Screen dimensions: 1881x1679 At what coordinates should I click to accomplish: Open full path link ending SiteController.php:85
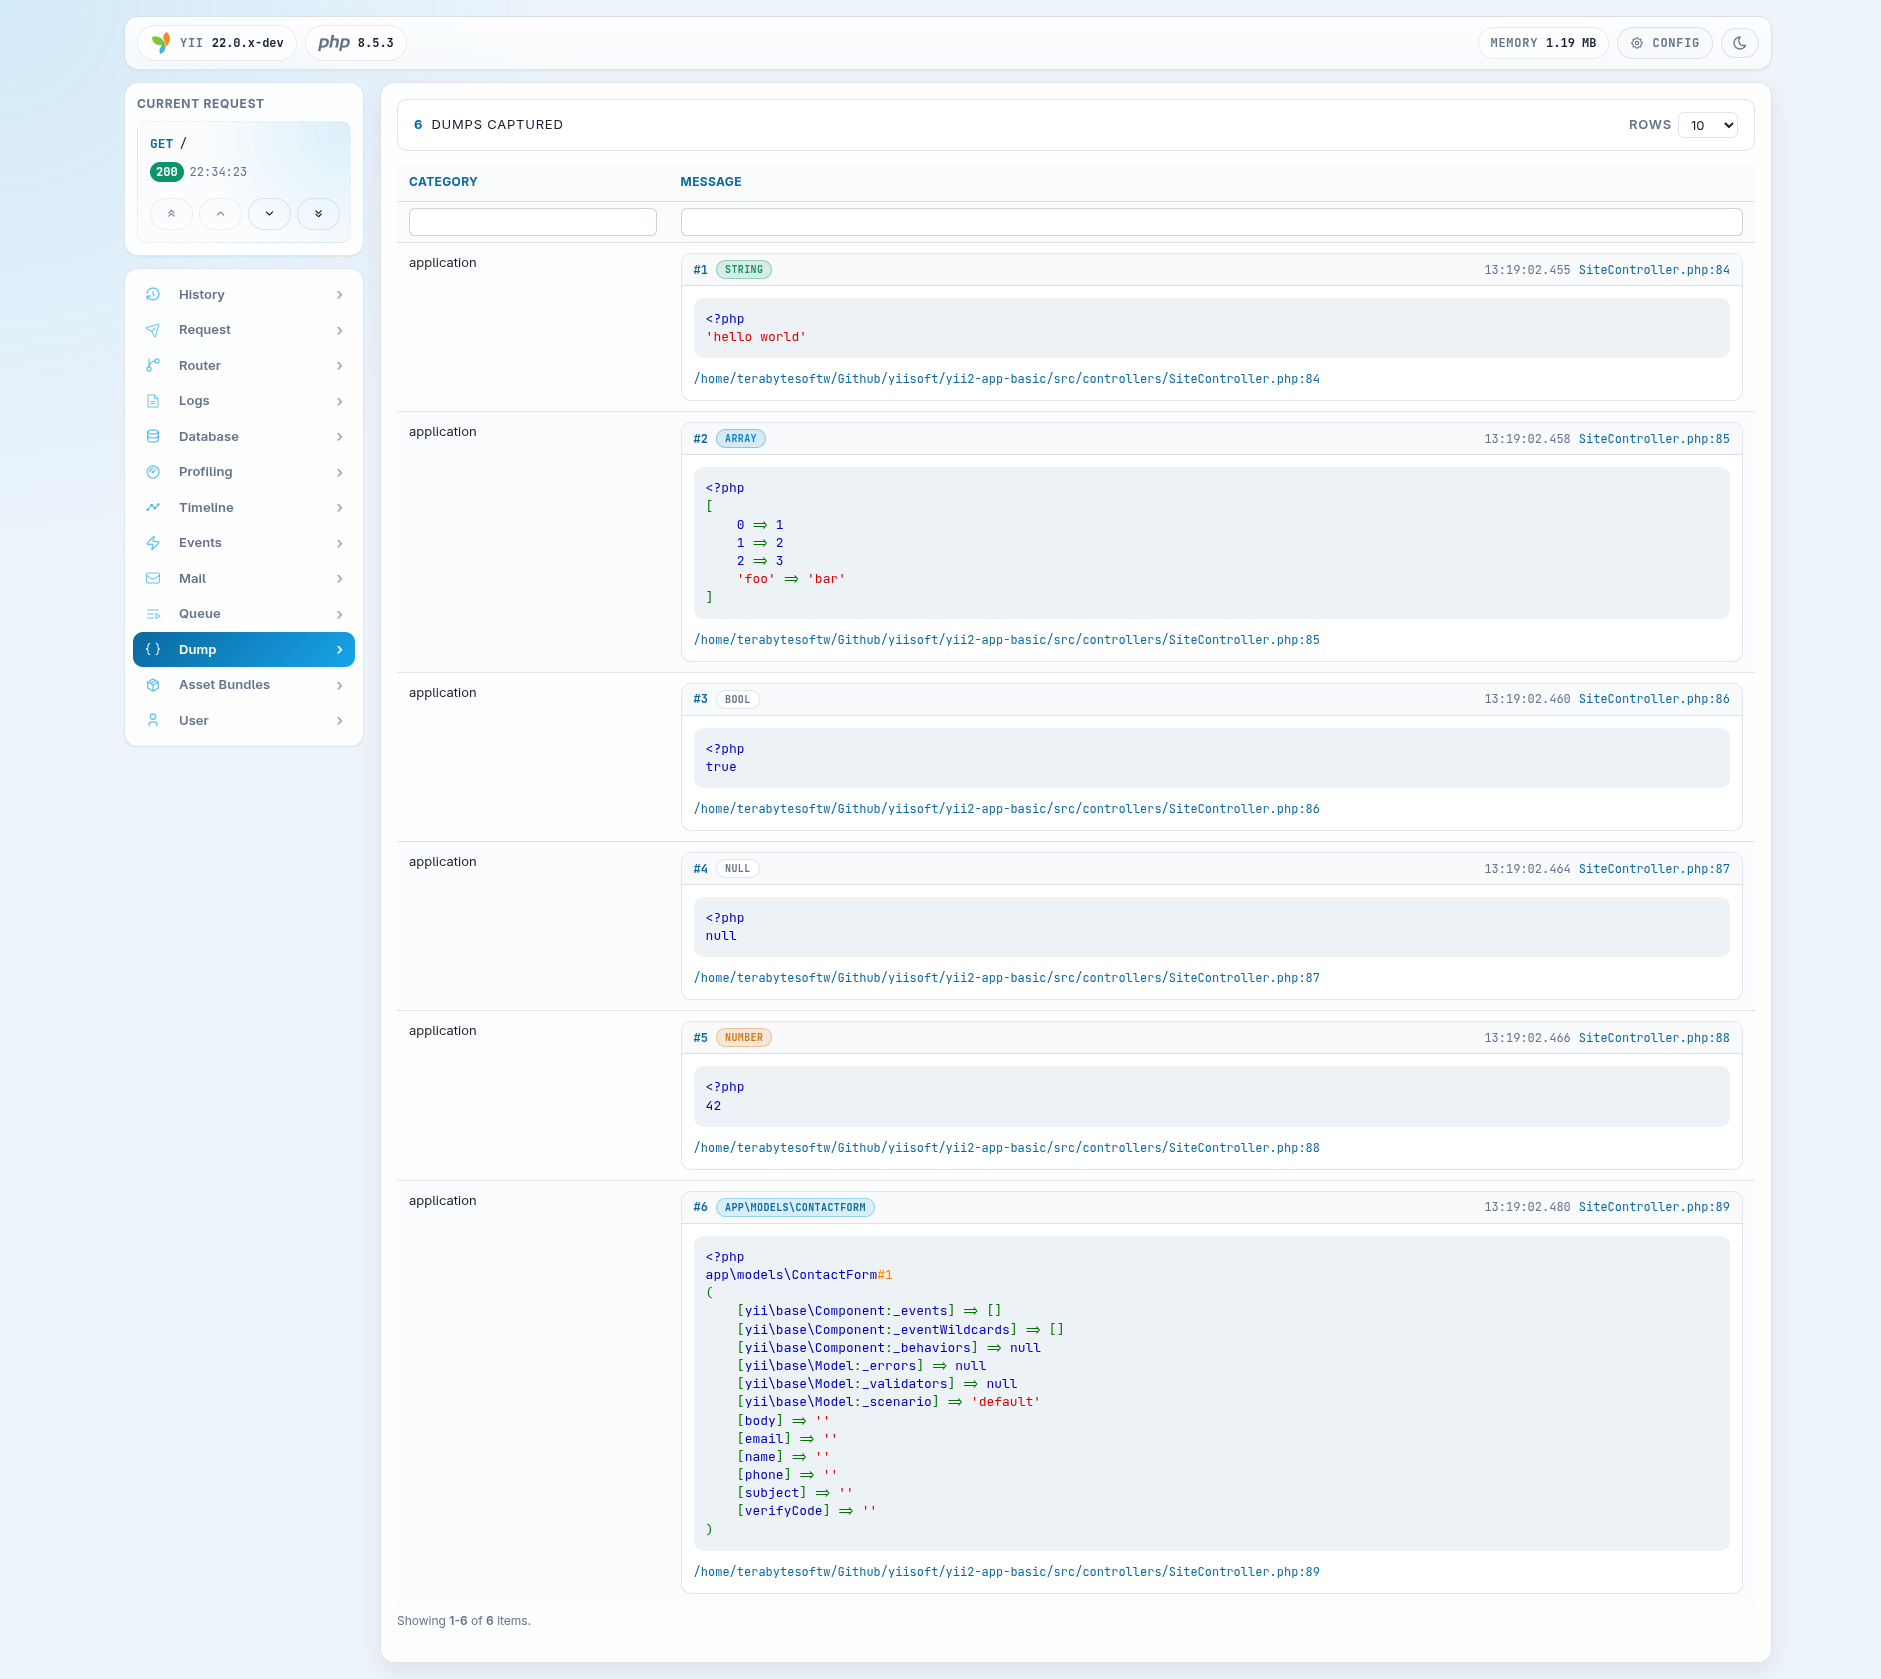point(1007,640)
